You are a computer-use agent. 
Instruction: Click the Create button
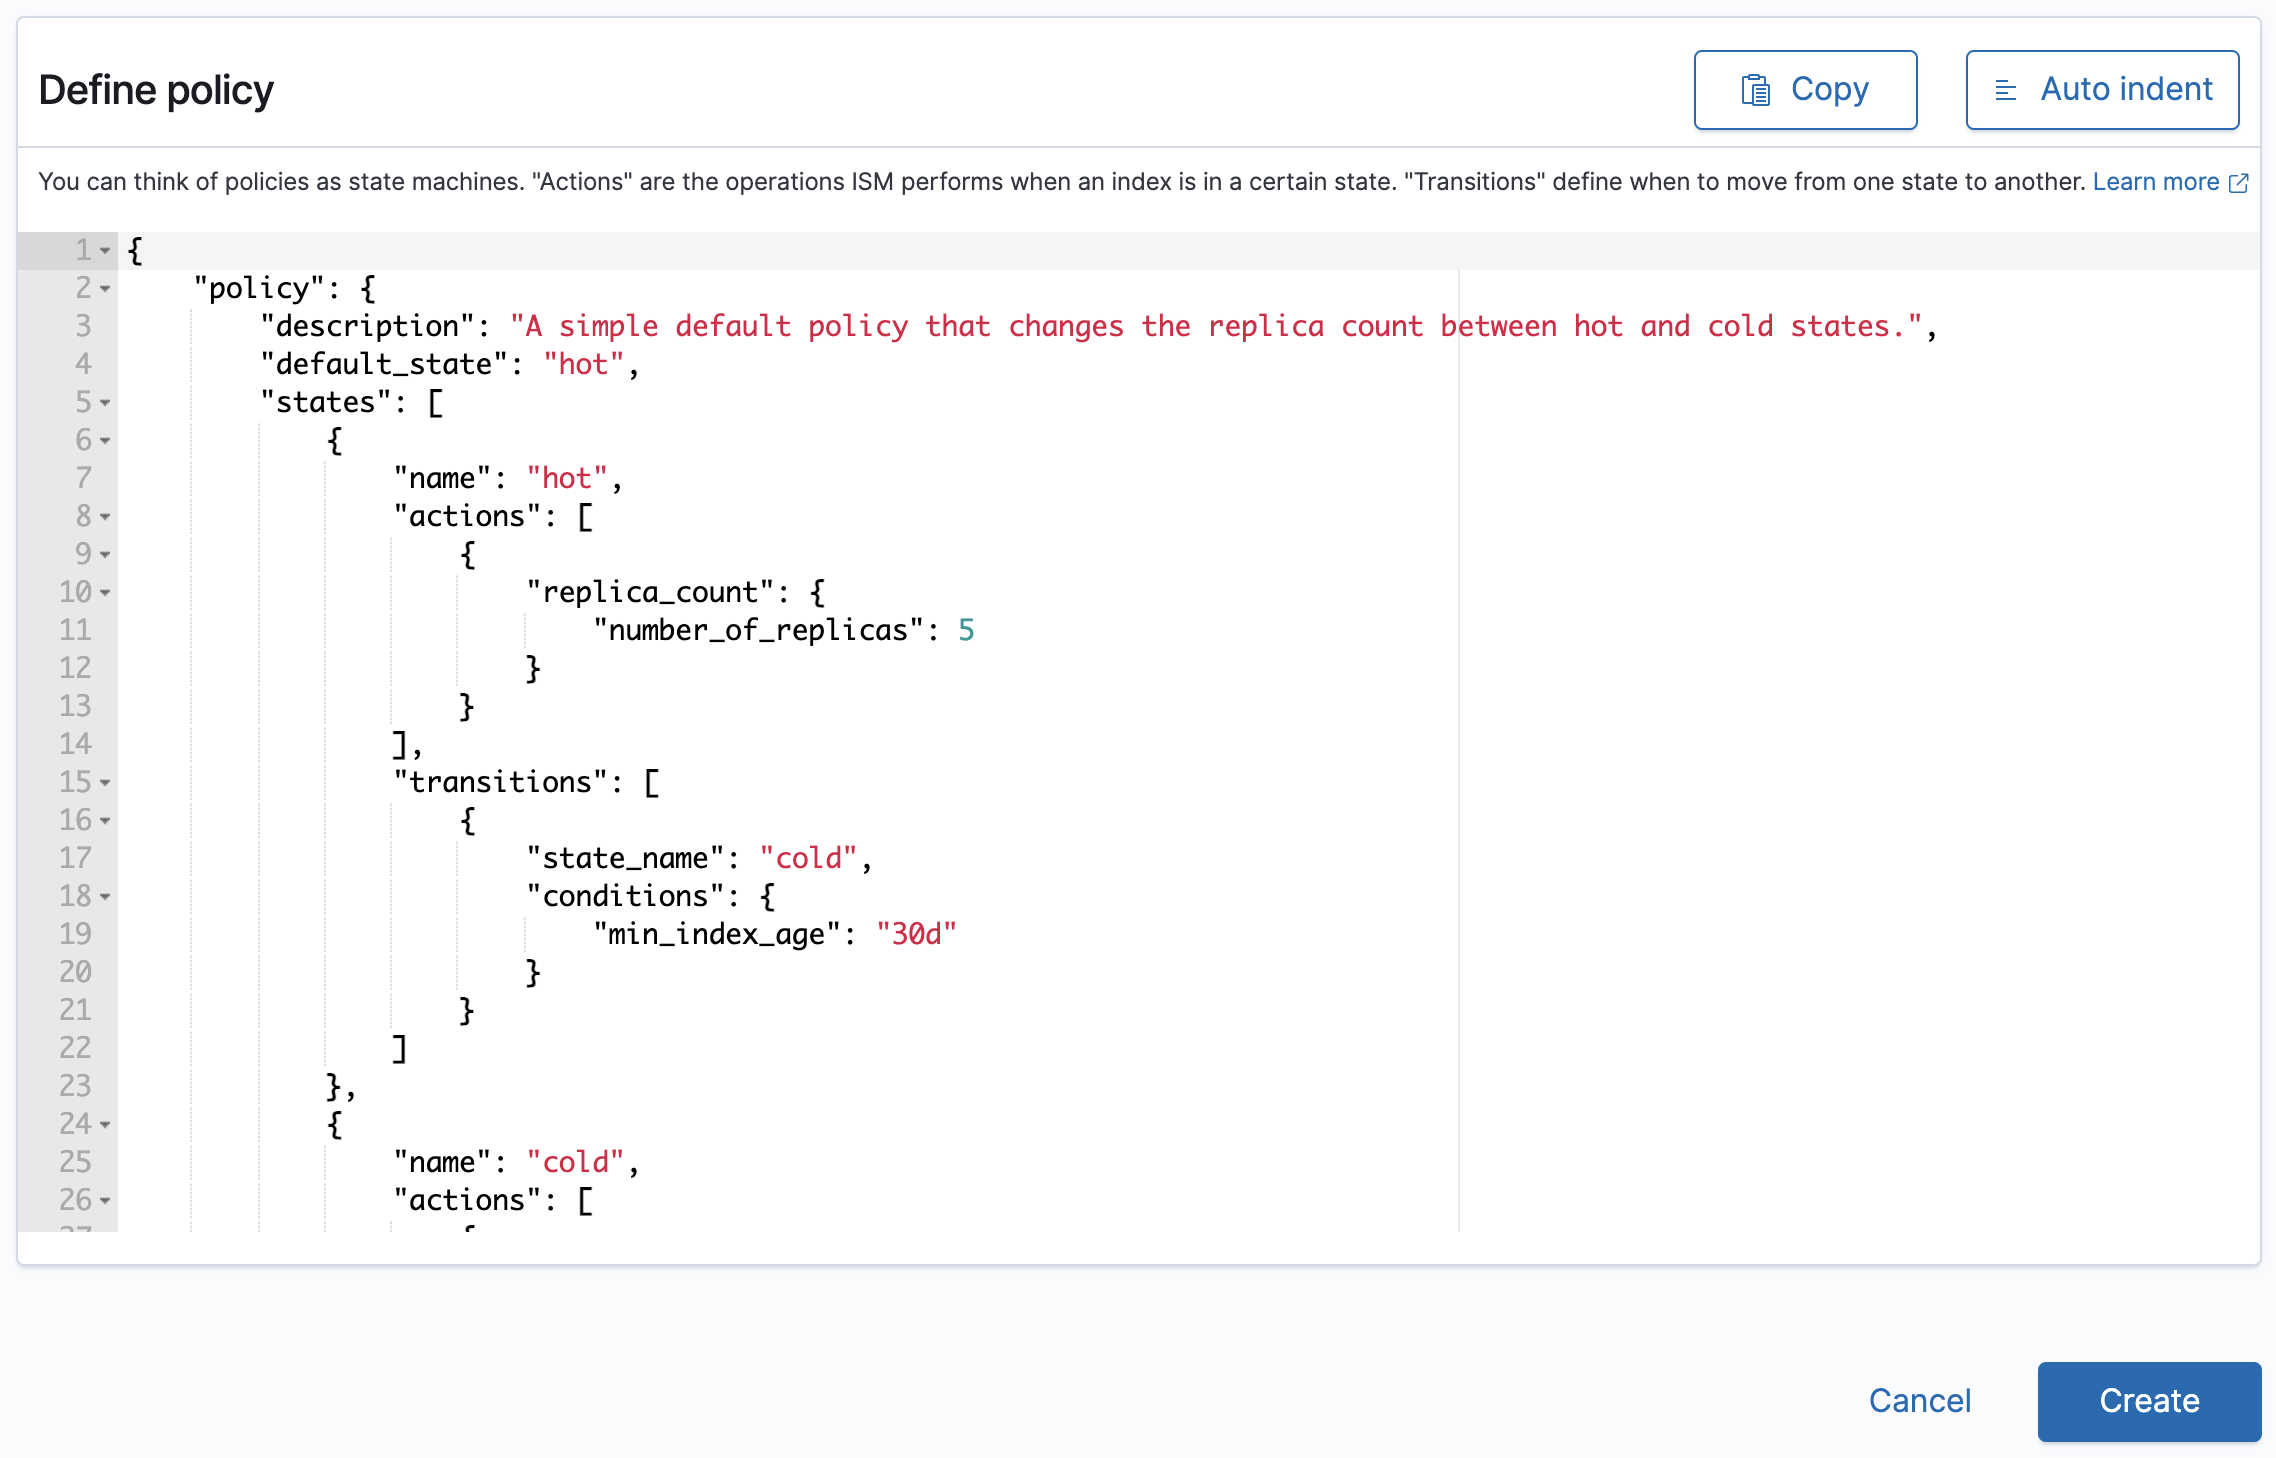[x=2148, y=1400]
